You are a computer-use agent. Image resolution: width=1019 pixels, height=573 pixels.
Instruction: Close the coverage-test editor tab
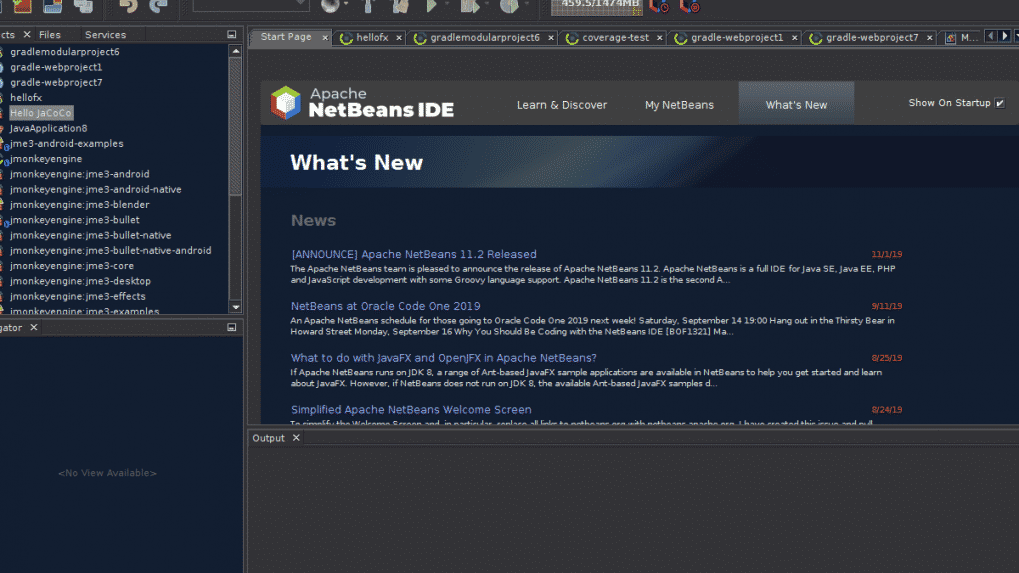coord(660,38)
